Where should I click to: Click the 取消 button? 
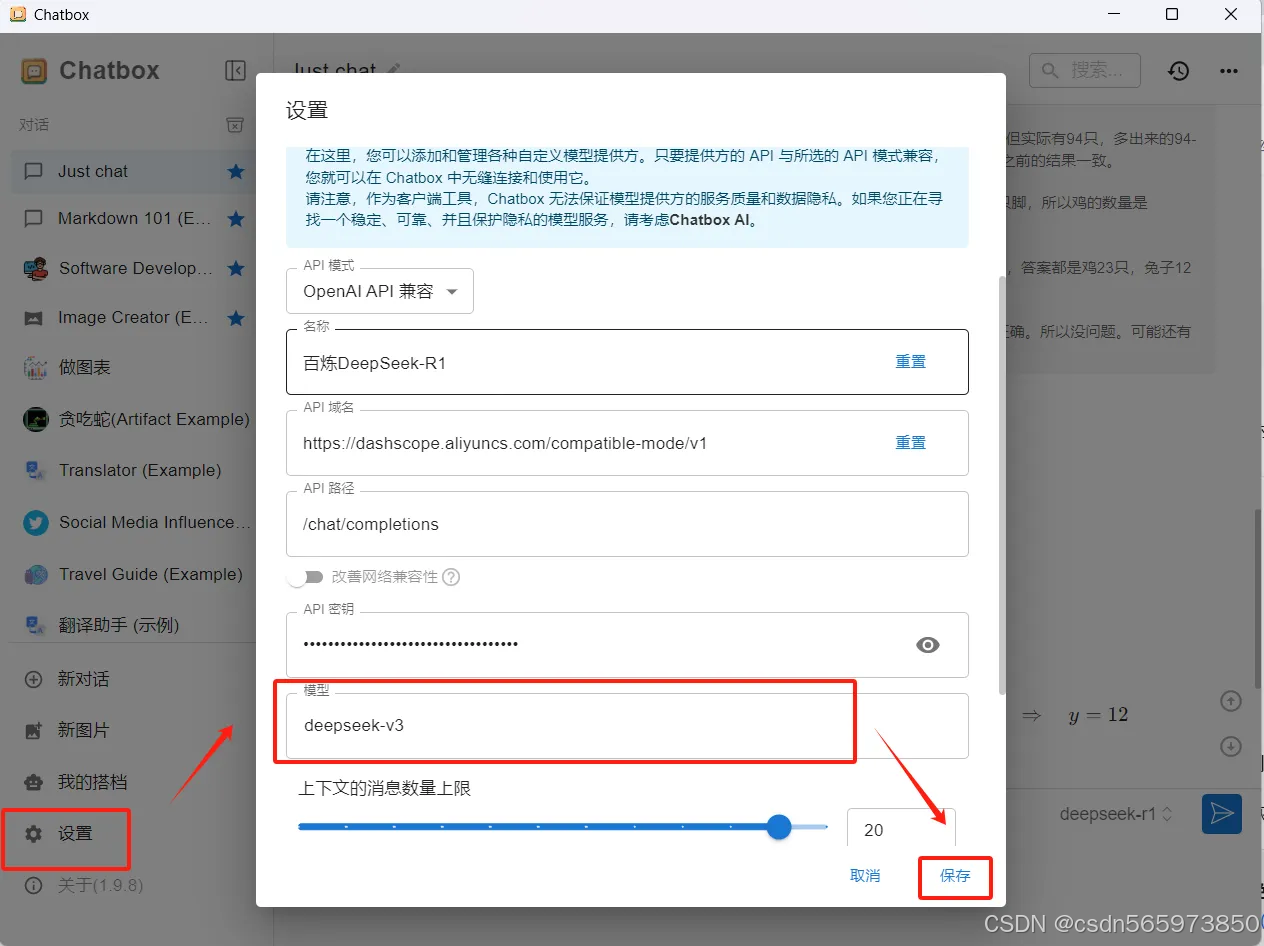tap(865, 876)
